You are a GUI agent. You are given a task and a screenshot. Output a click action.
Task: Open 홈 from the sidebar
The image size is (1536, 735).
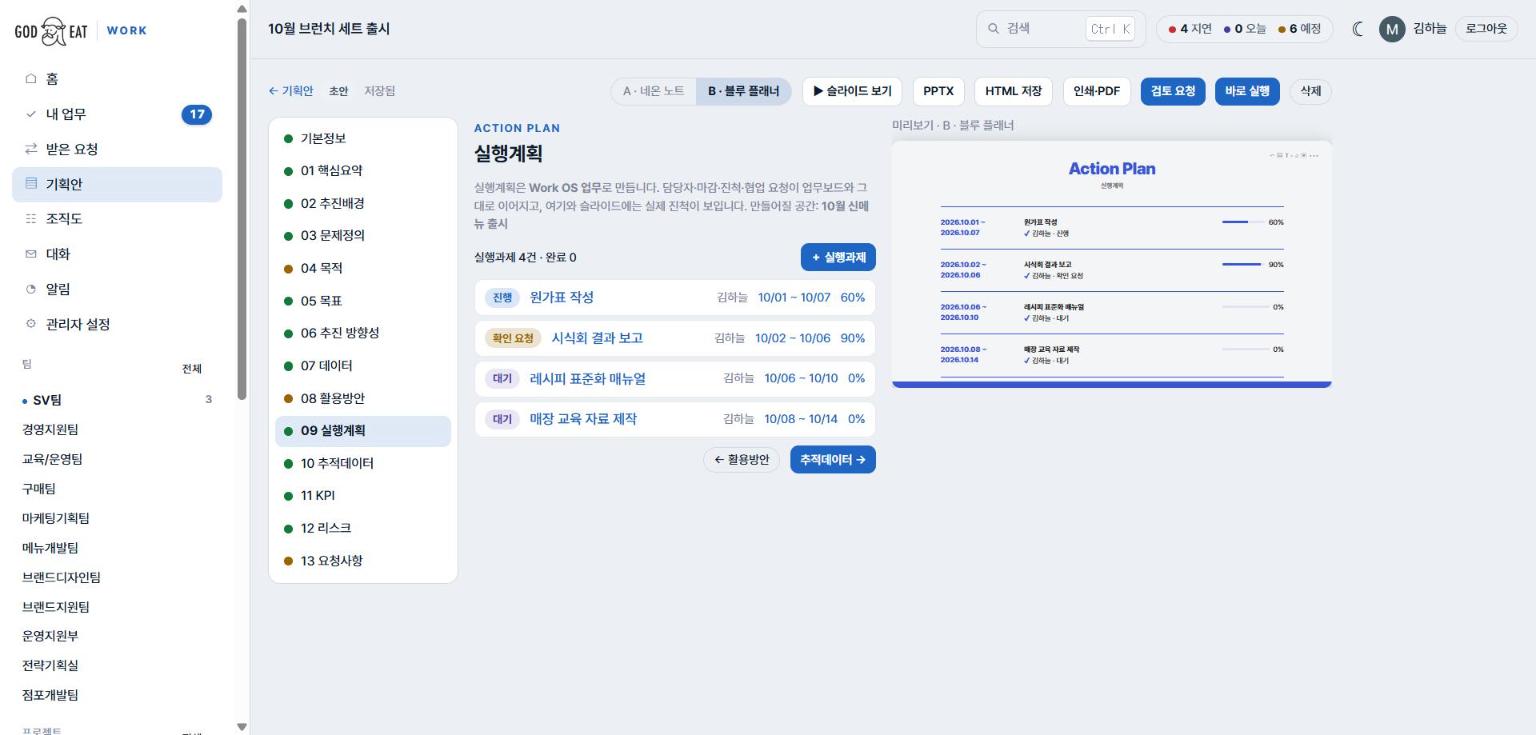tap(117, 79)
